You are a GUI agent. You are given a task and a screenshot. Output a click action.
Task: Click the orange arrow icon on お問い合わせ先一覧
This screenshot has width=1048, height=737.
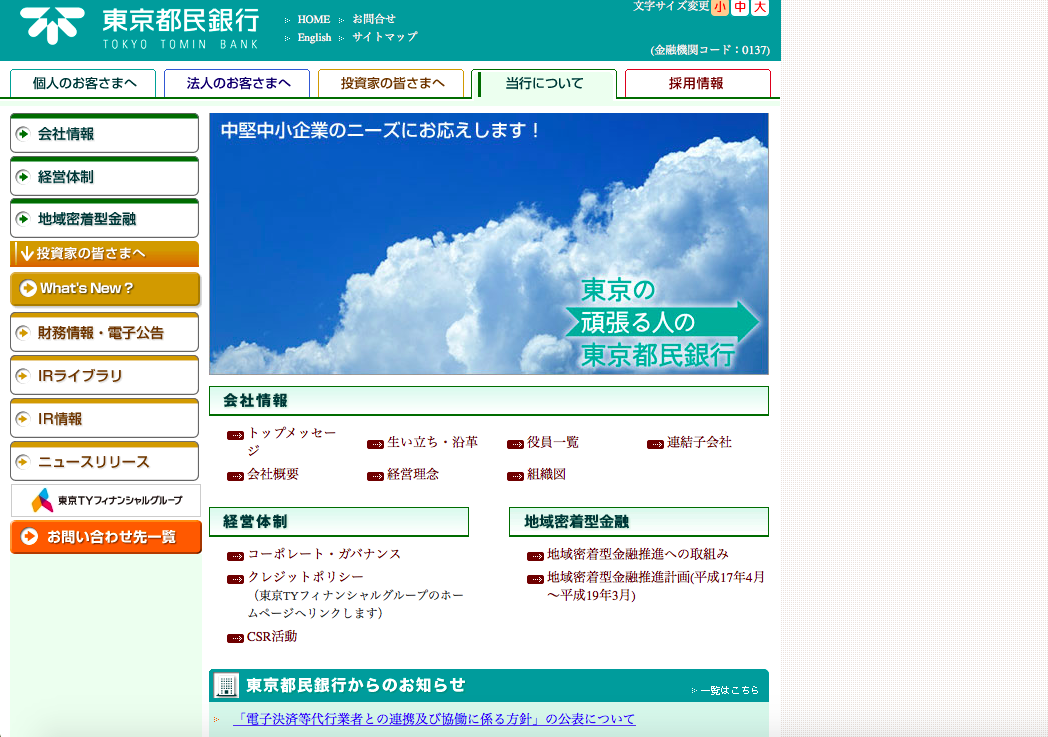pyautogui.click(x=30, y=537)
